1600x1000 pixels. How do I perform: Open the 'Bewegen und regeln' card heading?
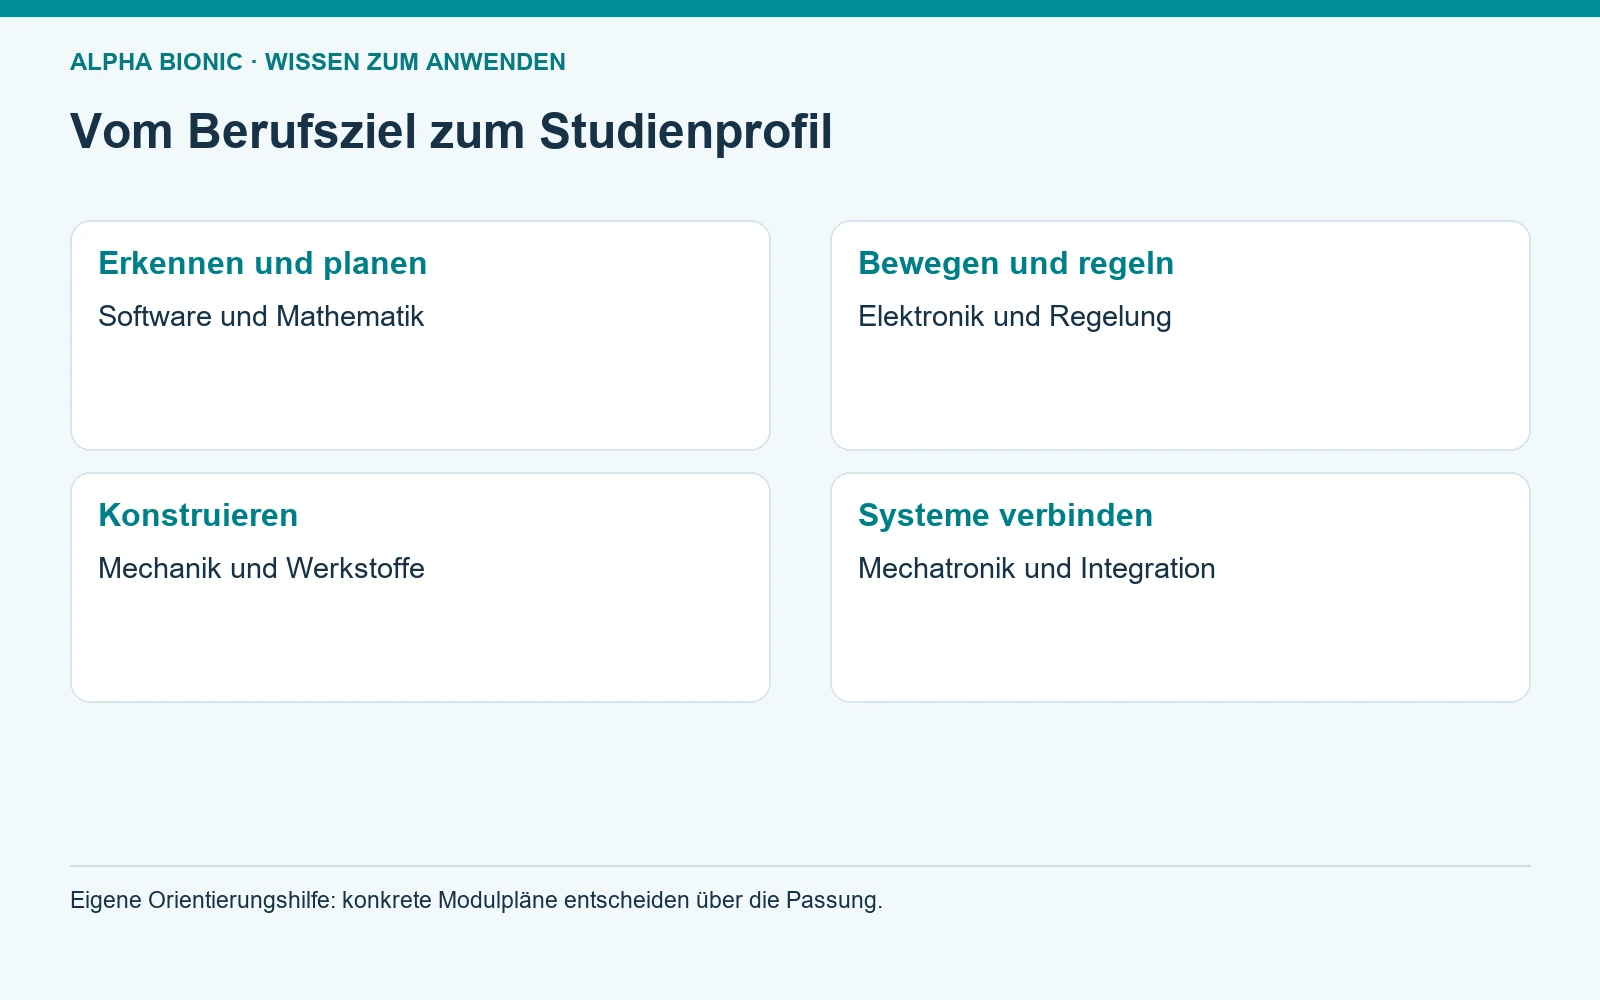tap(1016, 263)
